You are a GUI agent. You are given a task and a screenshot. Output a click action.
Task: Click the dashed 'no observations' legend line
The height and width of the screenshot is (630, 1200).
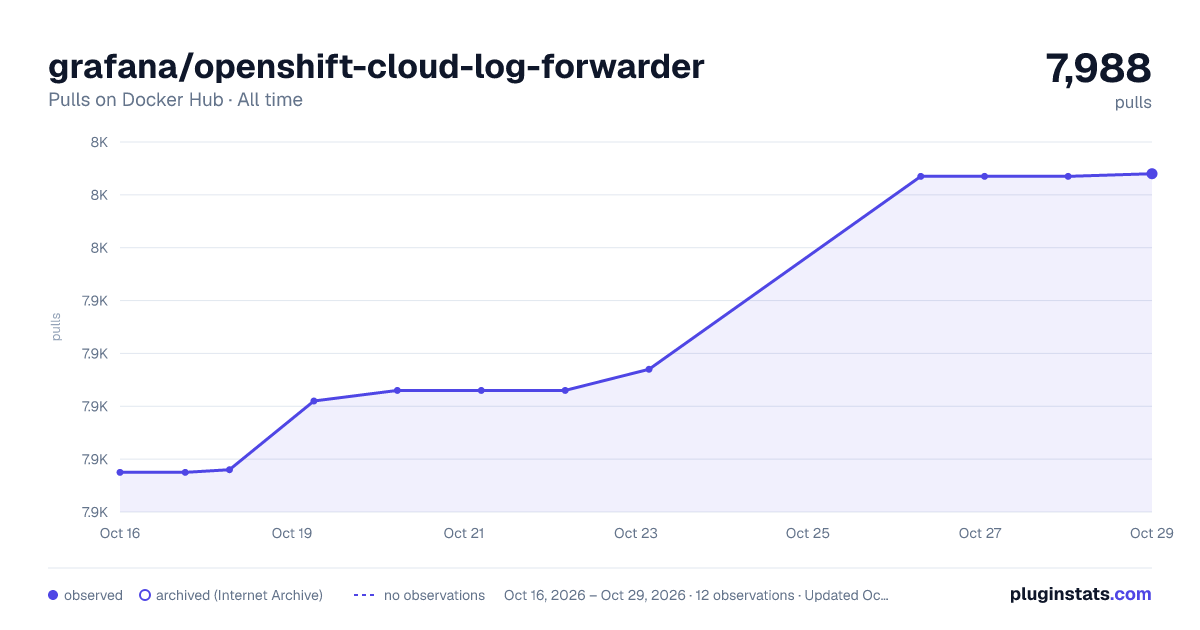(x=364, y=595)
